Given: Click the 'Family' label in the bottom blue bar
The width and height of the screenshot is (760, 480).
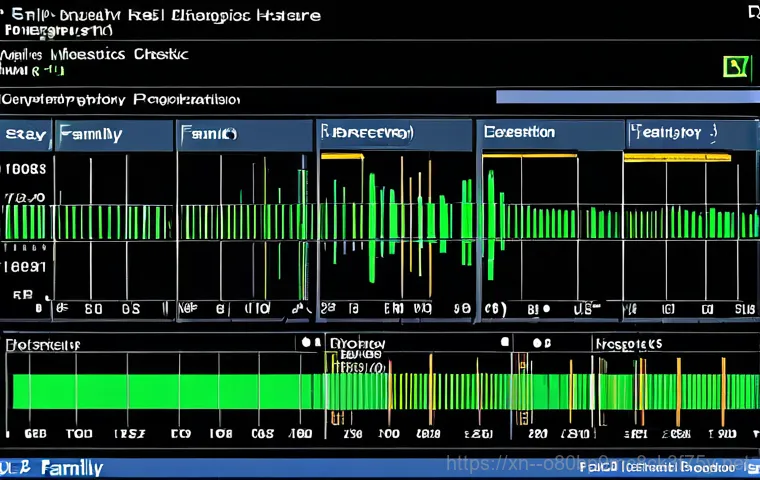Looking at the screenshot, I should (x=72, y=468).
